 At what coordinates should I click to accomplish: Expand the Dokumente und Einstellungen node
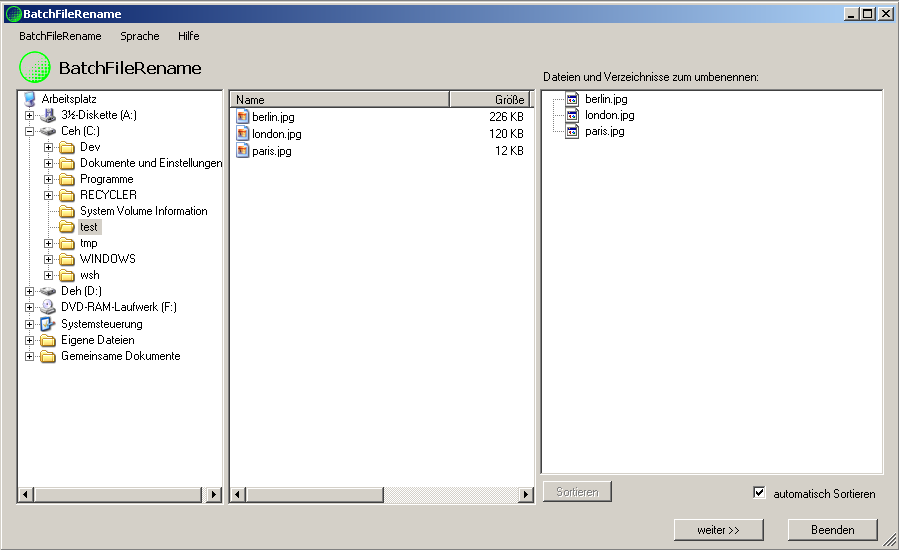[49, 163]
